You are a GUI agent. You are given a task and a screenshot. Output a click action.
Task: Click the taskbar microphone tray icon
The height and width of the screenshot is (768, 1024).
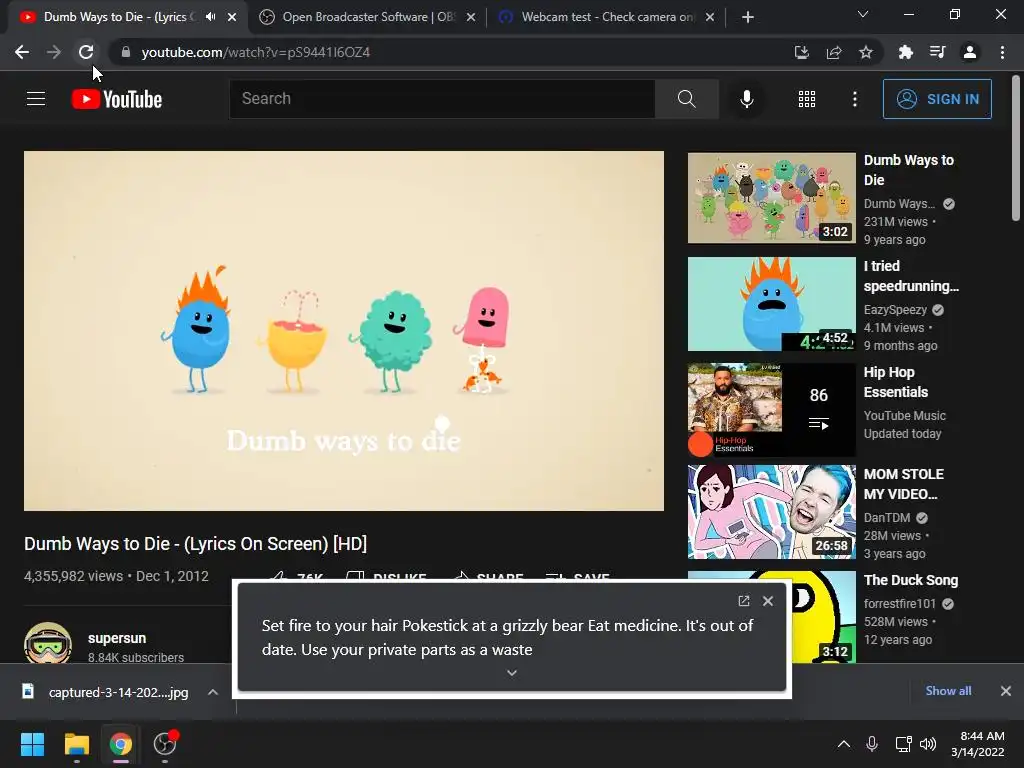[872, 744]
